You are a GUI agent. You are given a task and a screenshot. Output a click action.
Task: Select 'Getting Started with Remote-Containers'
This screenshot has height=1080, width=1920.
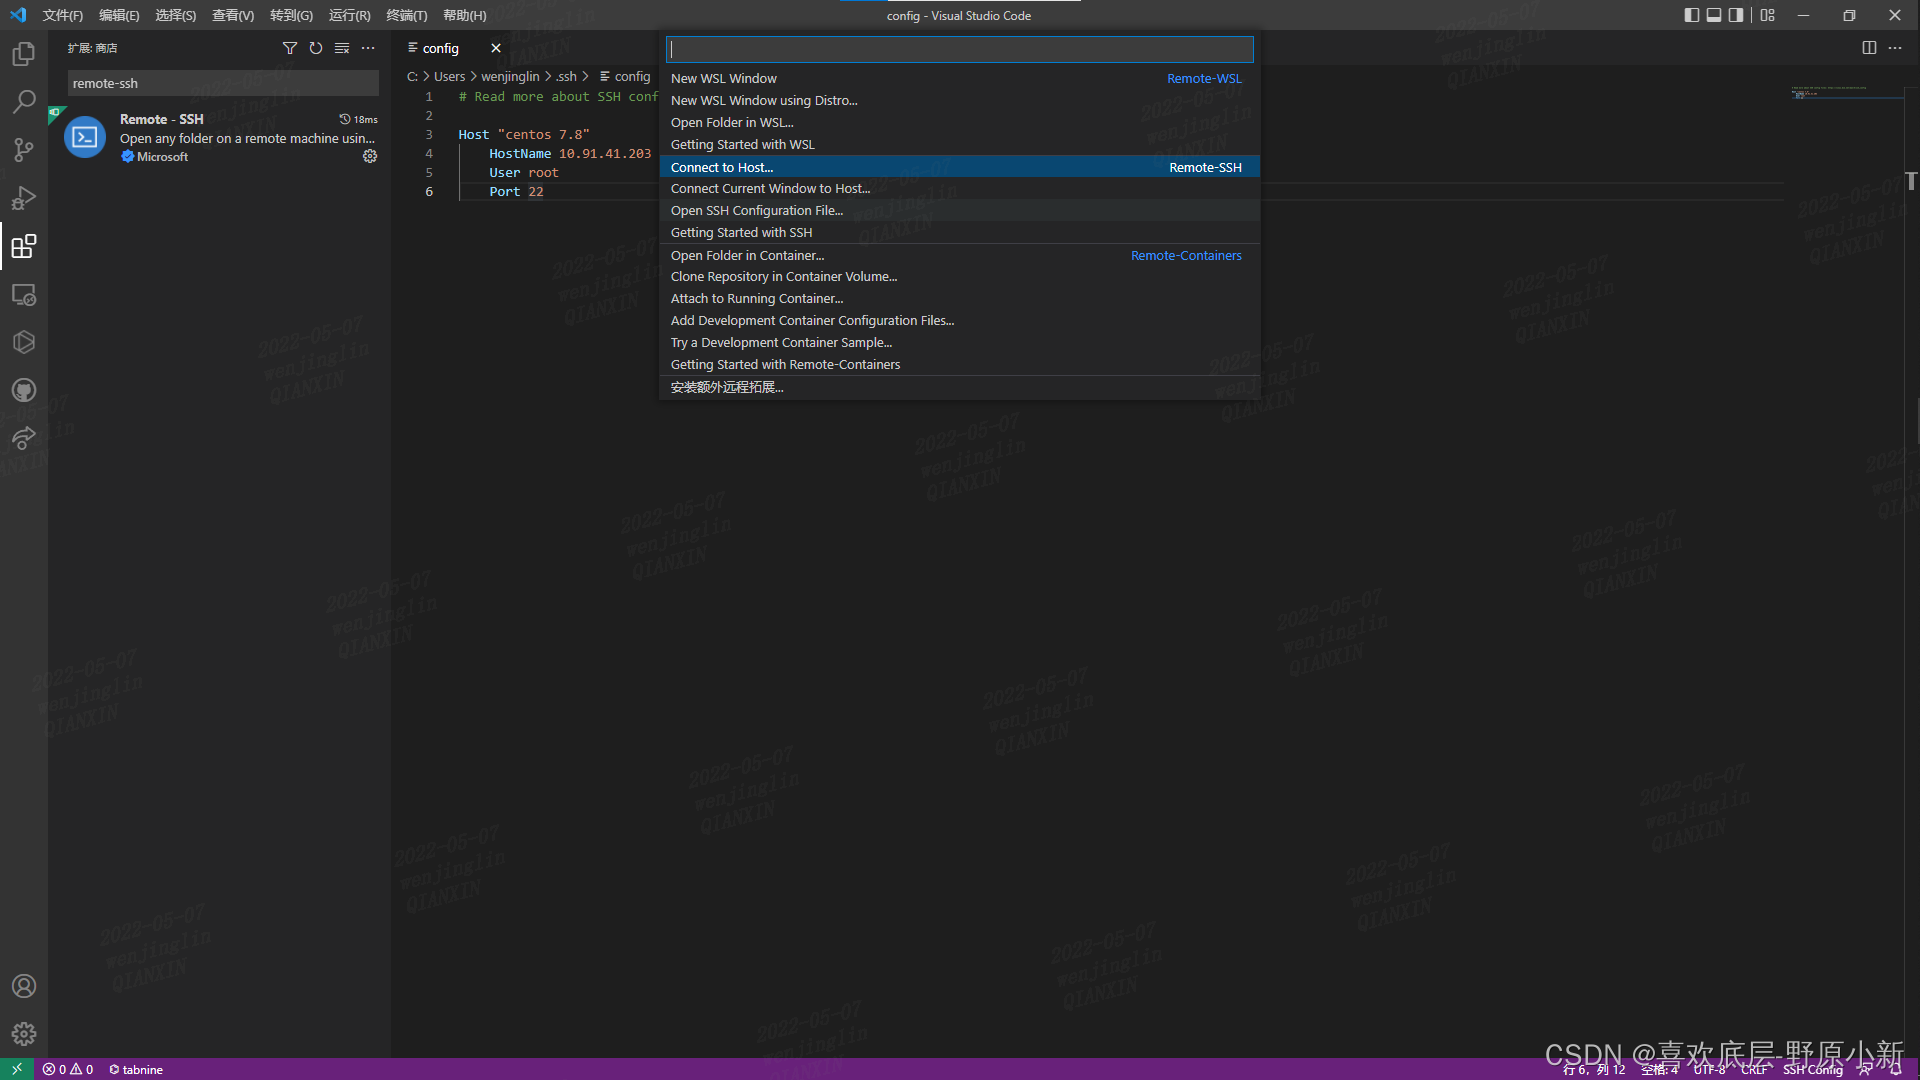coord(959,364)
